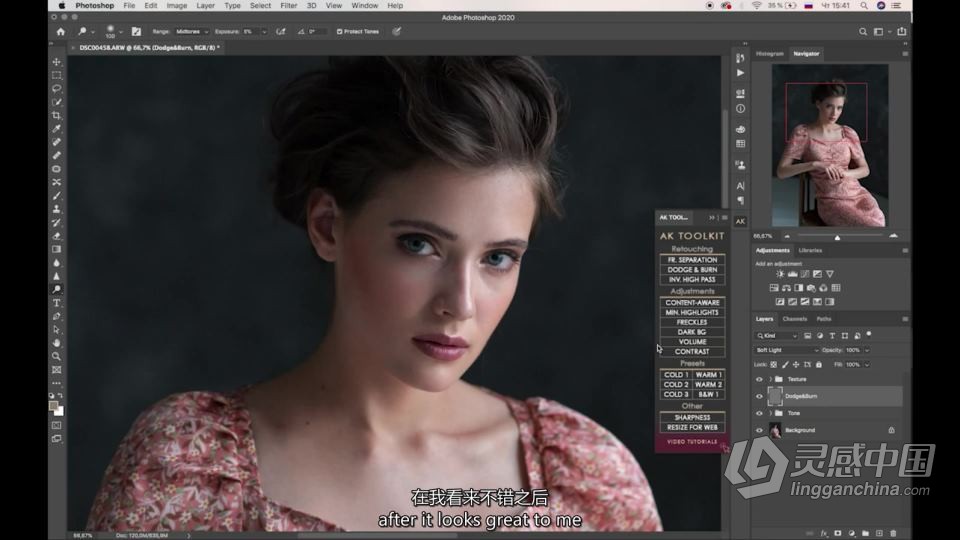Open the Soft Light blend mode dropdown
The image size is (960, 540).
click(787, 350)
